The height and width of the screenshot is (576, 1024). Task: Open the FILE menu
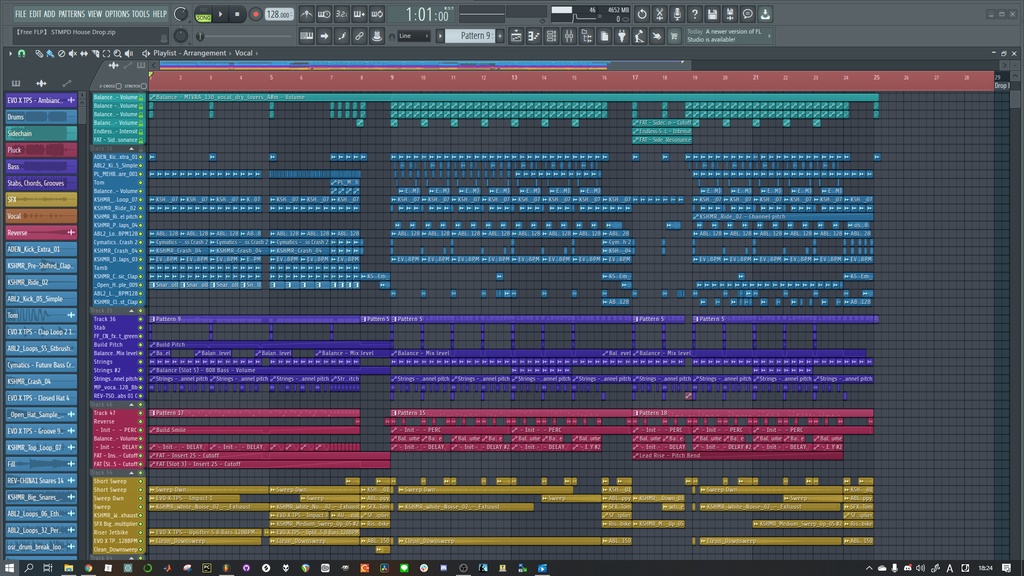[20, 14]
